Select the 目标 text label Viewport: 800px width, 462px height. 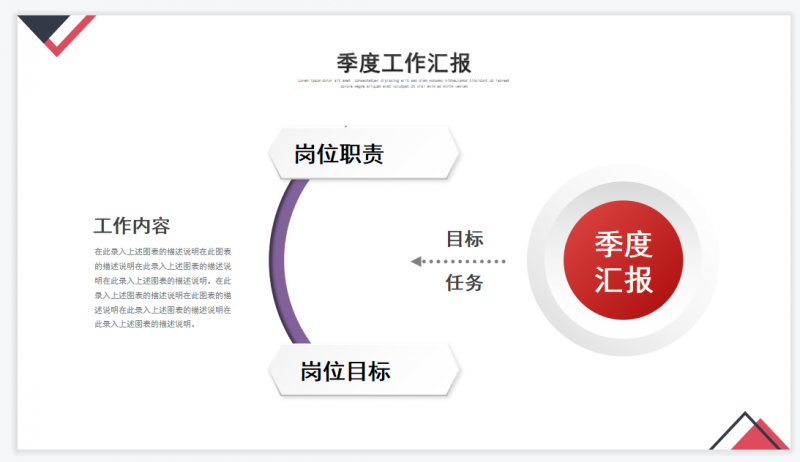(464, 239)
